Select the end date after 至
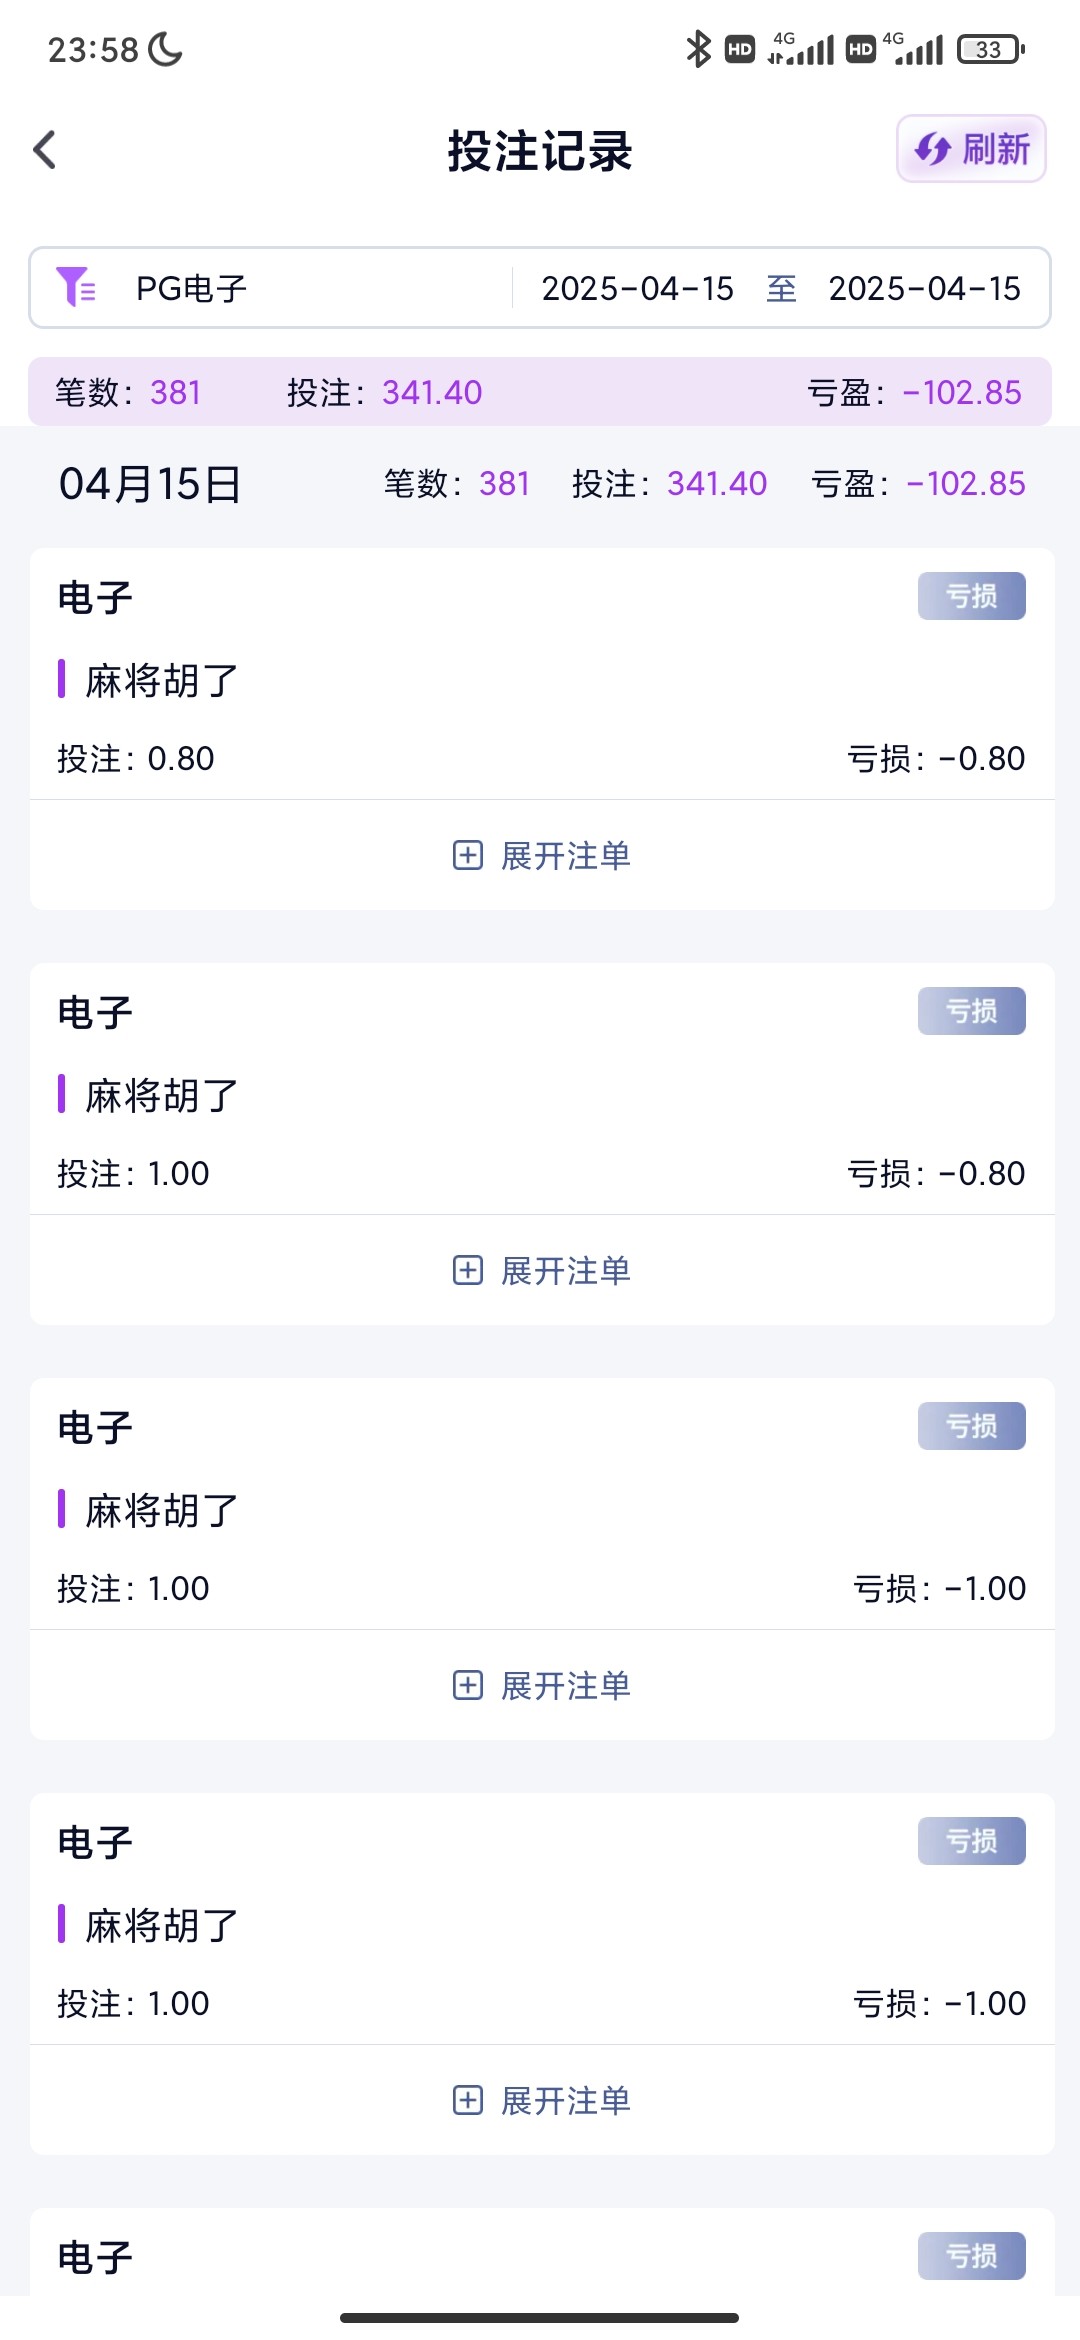This screenshot has height=2340, width=1080. coord(924,288)
